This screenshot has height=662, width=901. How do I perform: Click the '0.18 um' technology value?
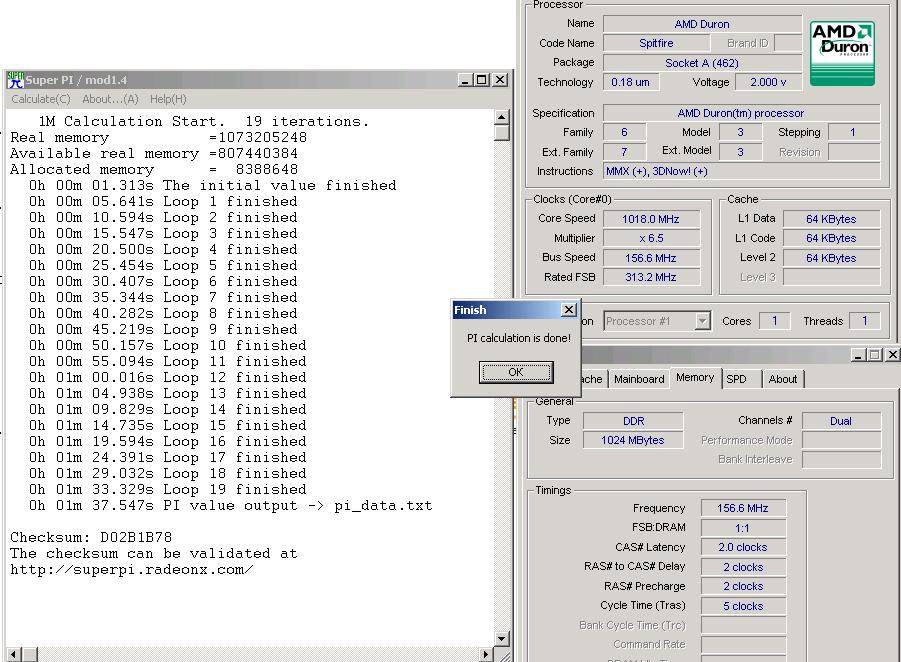630,82
